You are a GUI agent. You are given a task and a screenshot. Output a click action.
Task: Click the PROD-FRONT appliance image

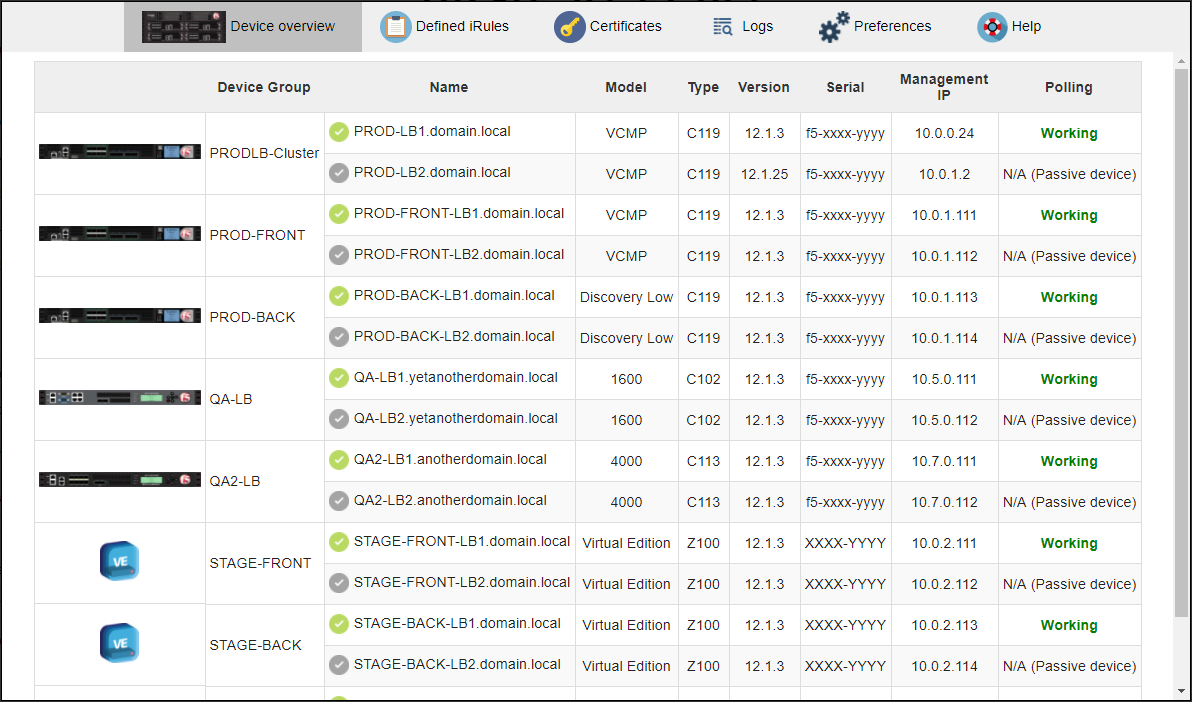[x=120, y=233]
